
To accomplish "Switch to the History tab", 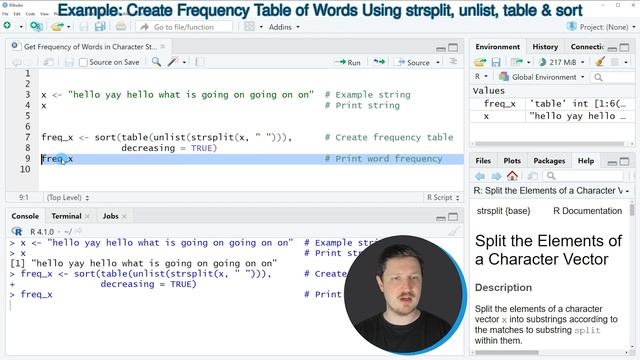I will pyautogui.click(x=545, y=47).
